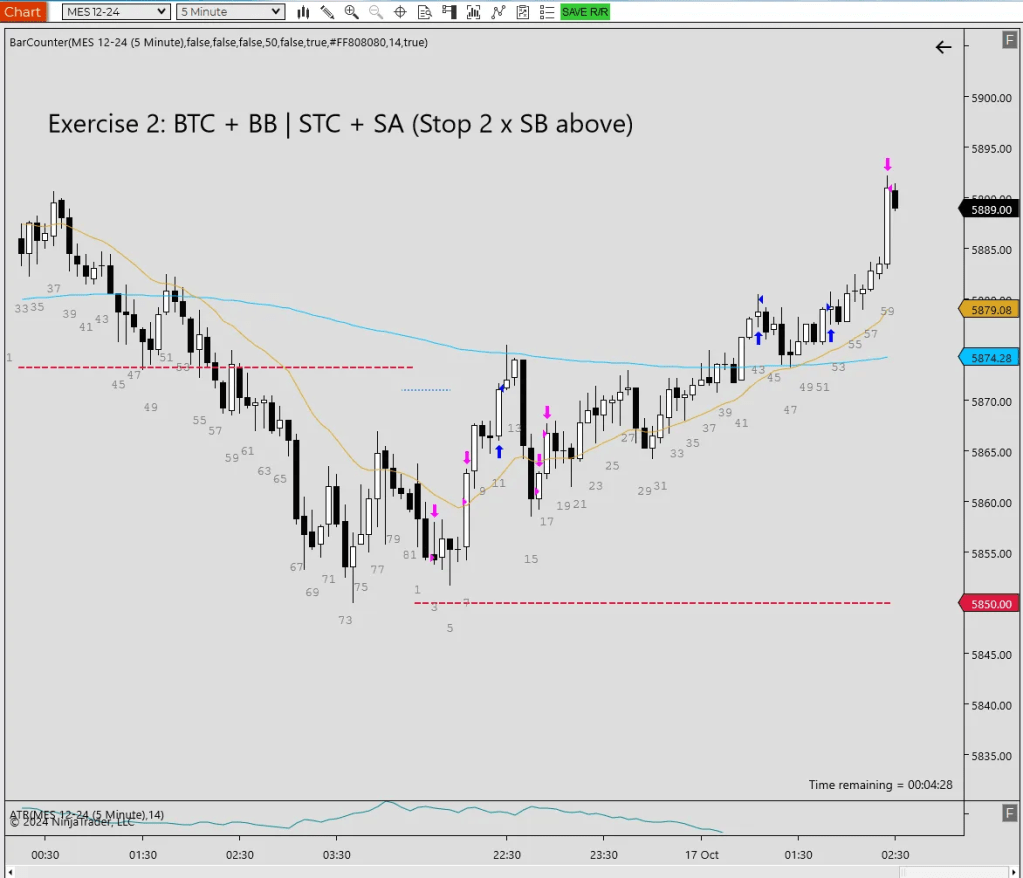
Task: Click the blue 5874.28 price marker
Action: [x=990, y=358]
